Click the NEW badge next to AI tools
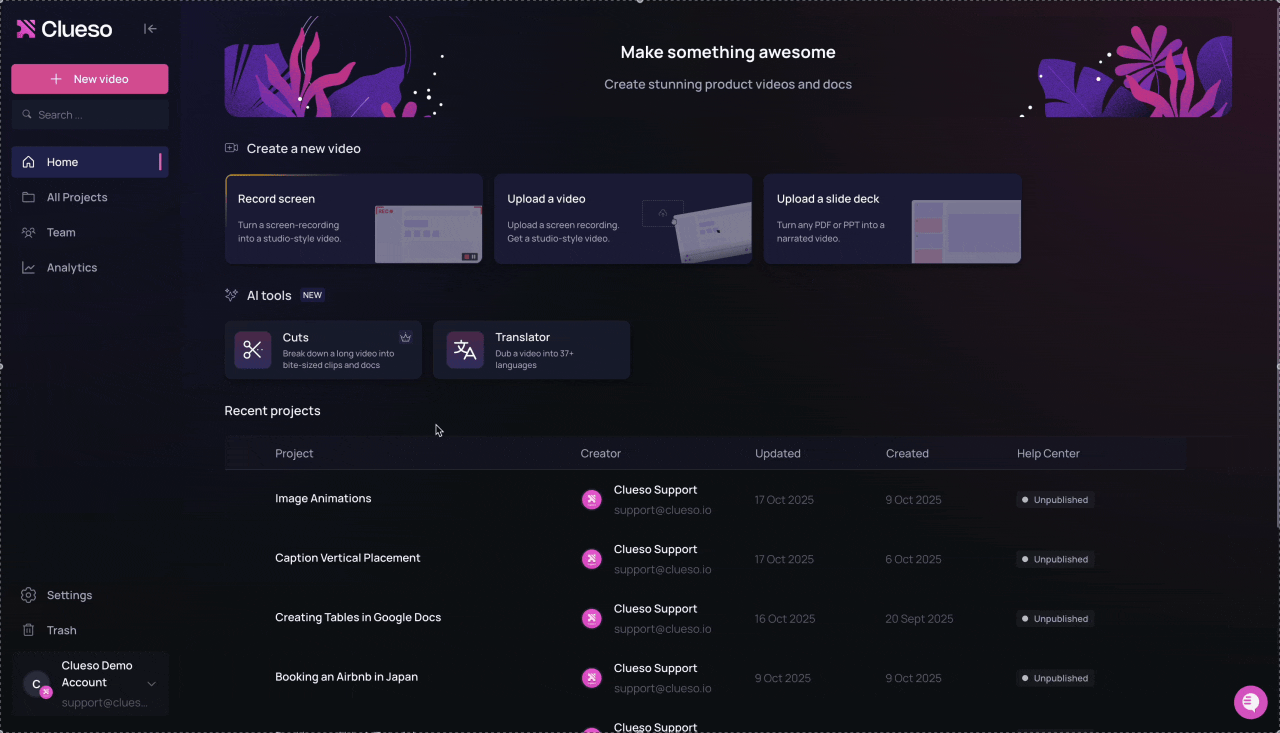The height and width of the screenshot is (733, 1280). [x=313, y=296]
